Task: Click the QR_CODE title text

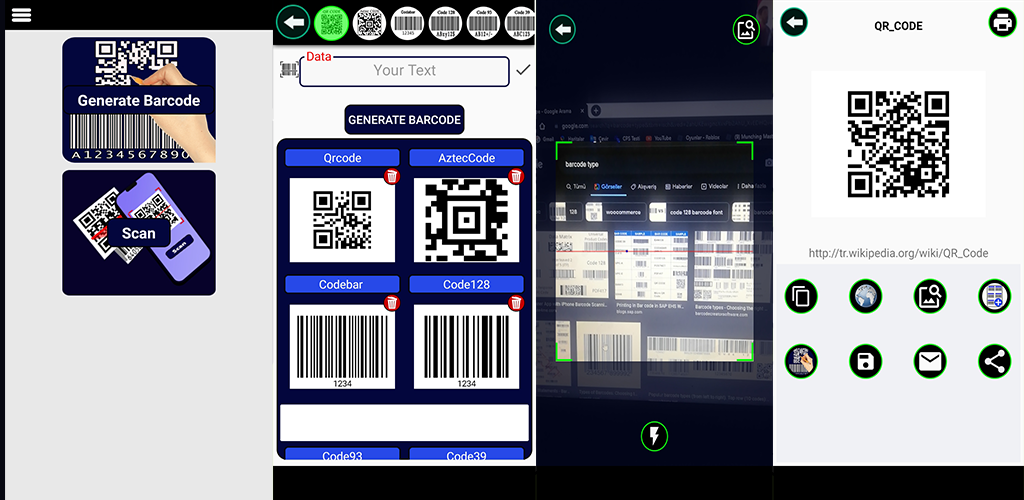Action: pyautogui.click(x=898, y=27)
